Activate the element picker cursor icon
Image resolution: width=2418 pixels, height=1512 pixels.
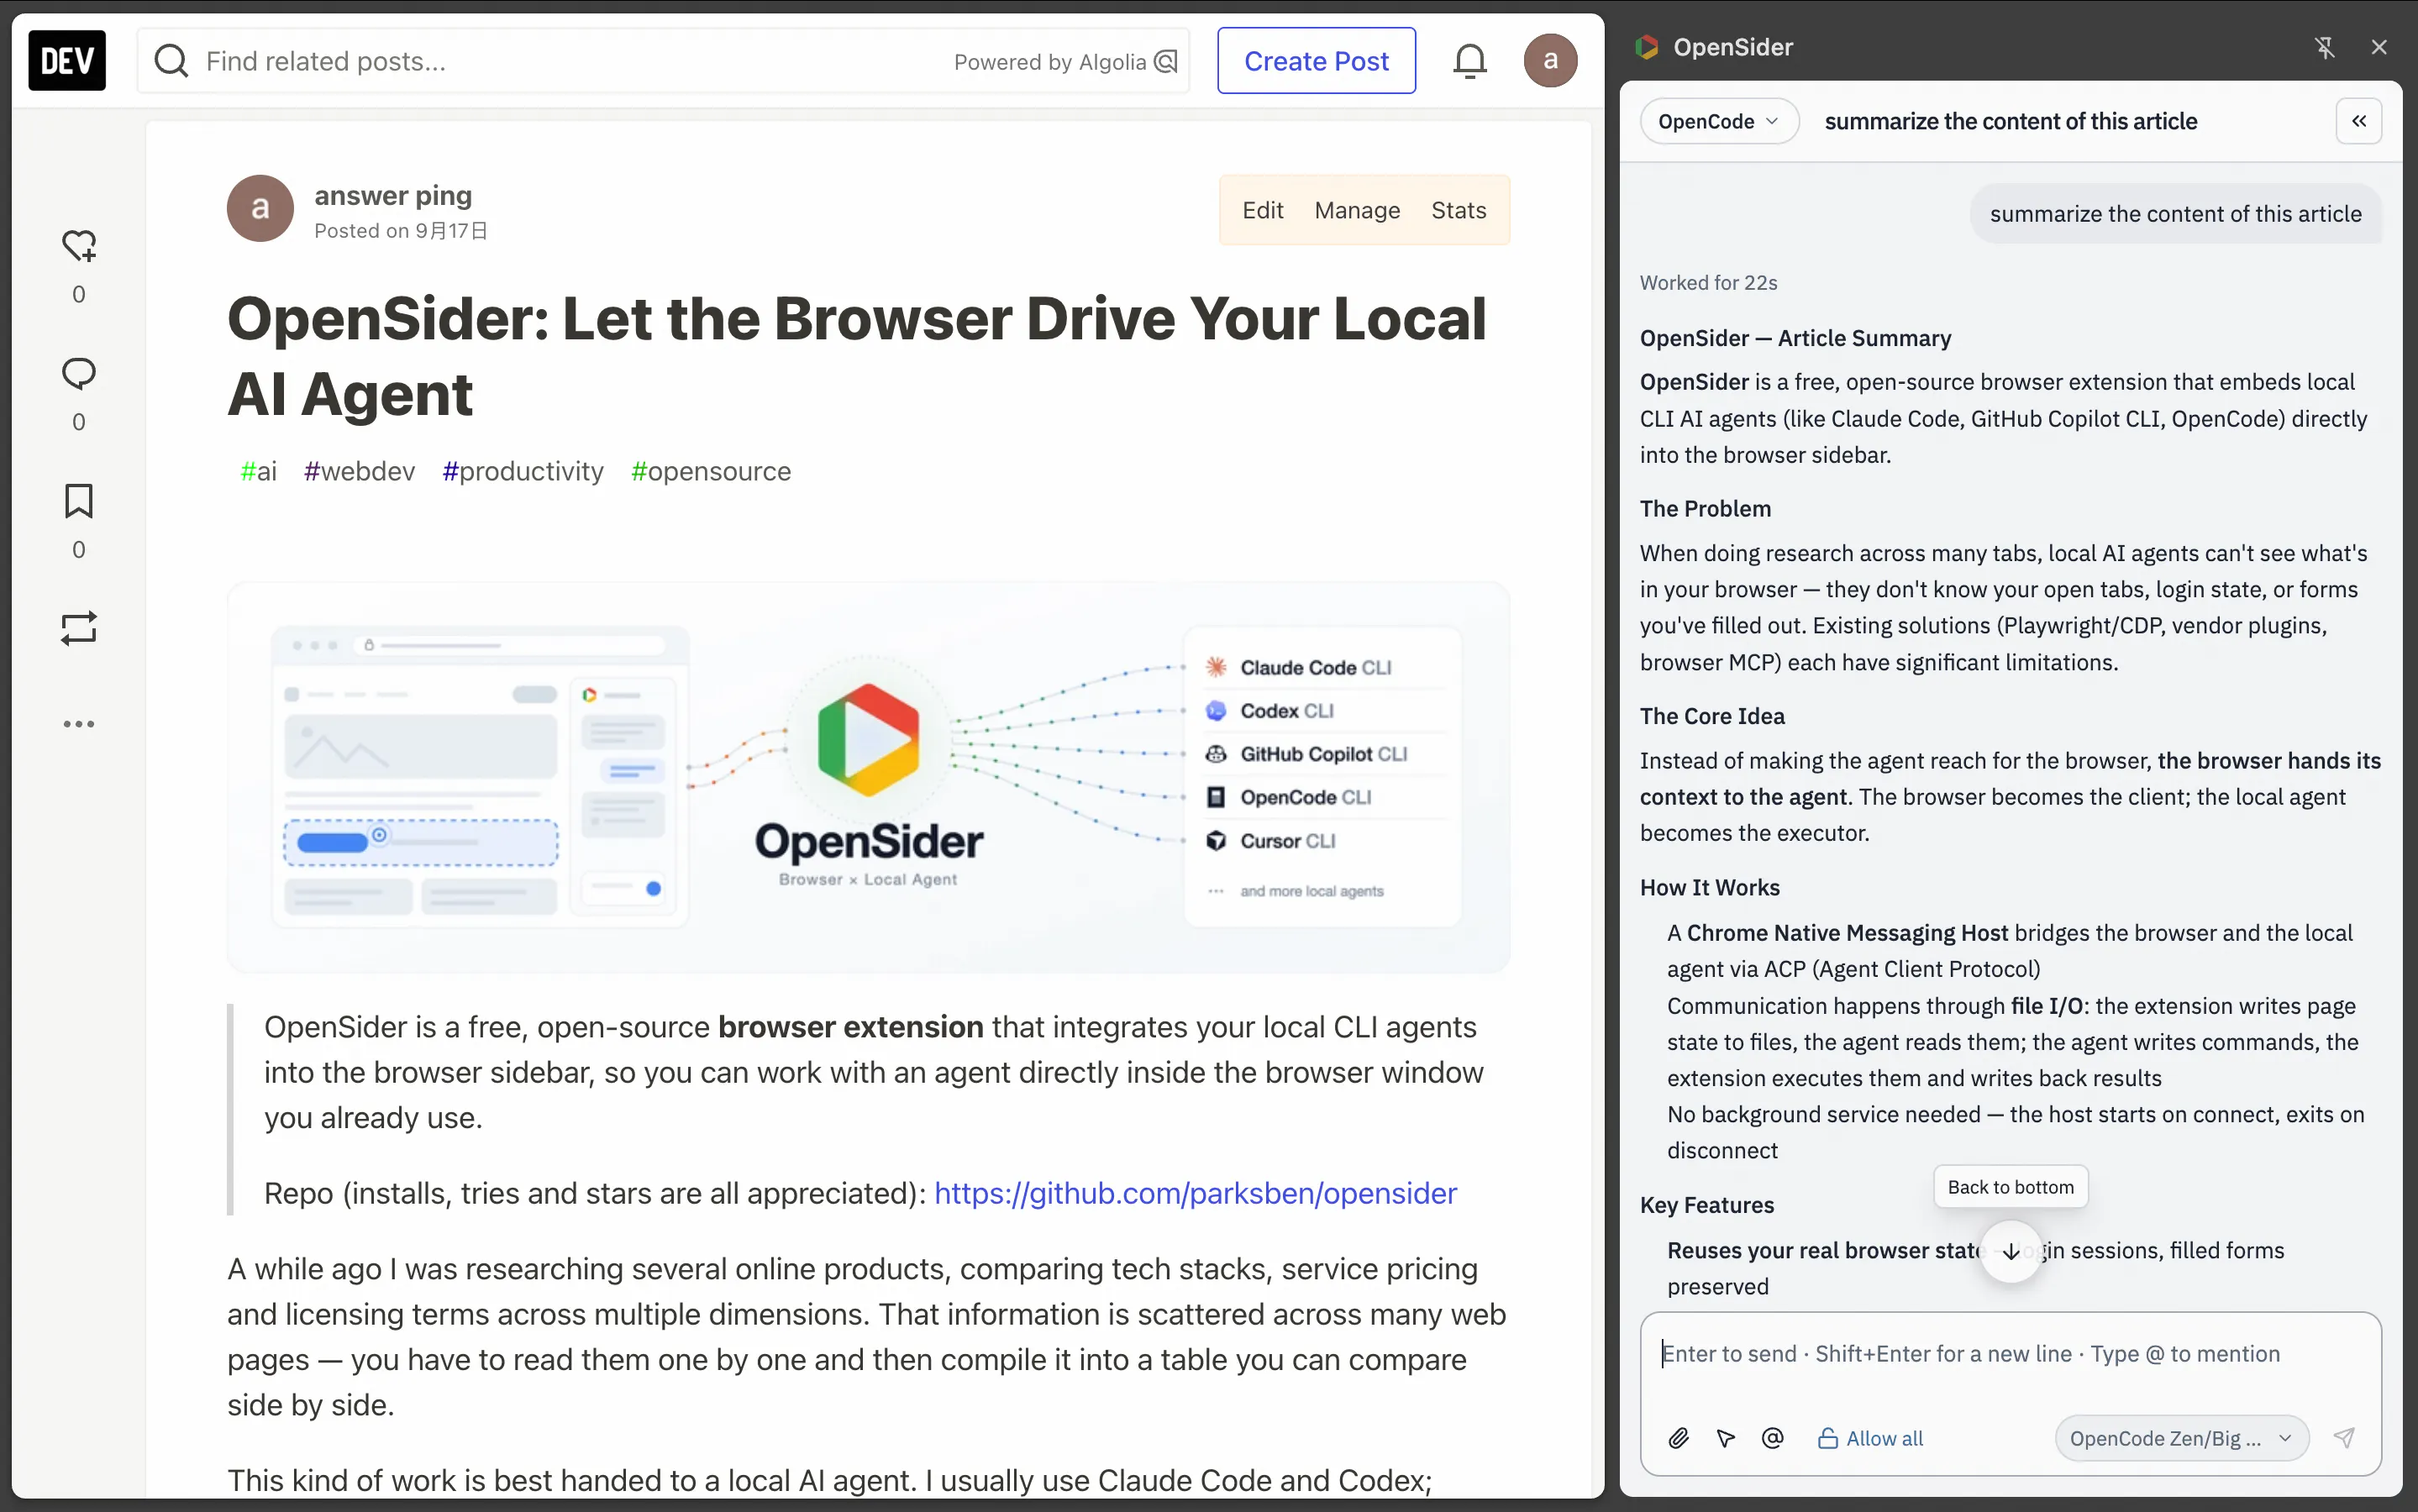point(1726,1438)
